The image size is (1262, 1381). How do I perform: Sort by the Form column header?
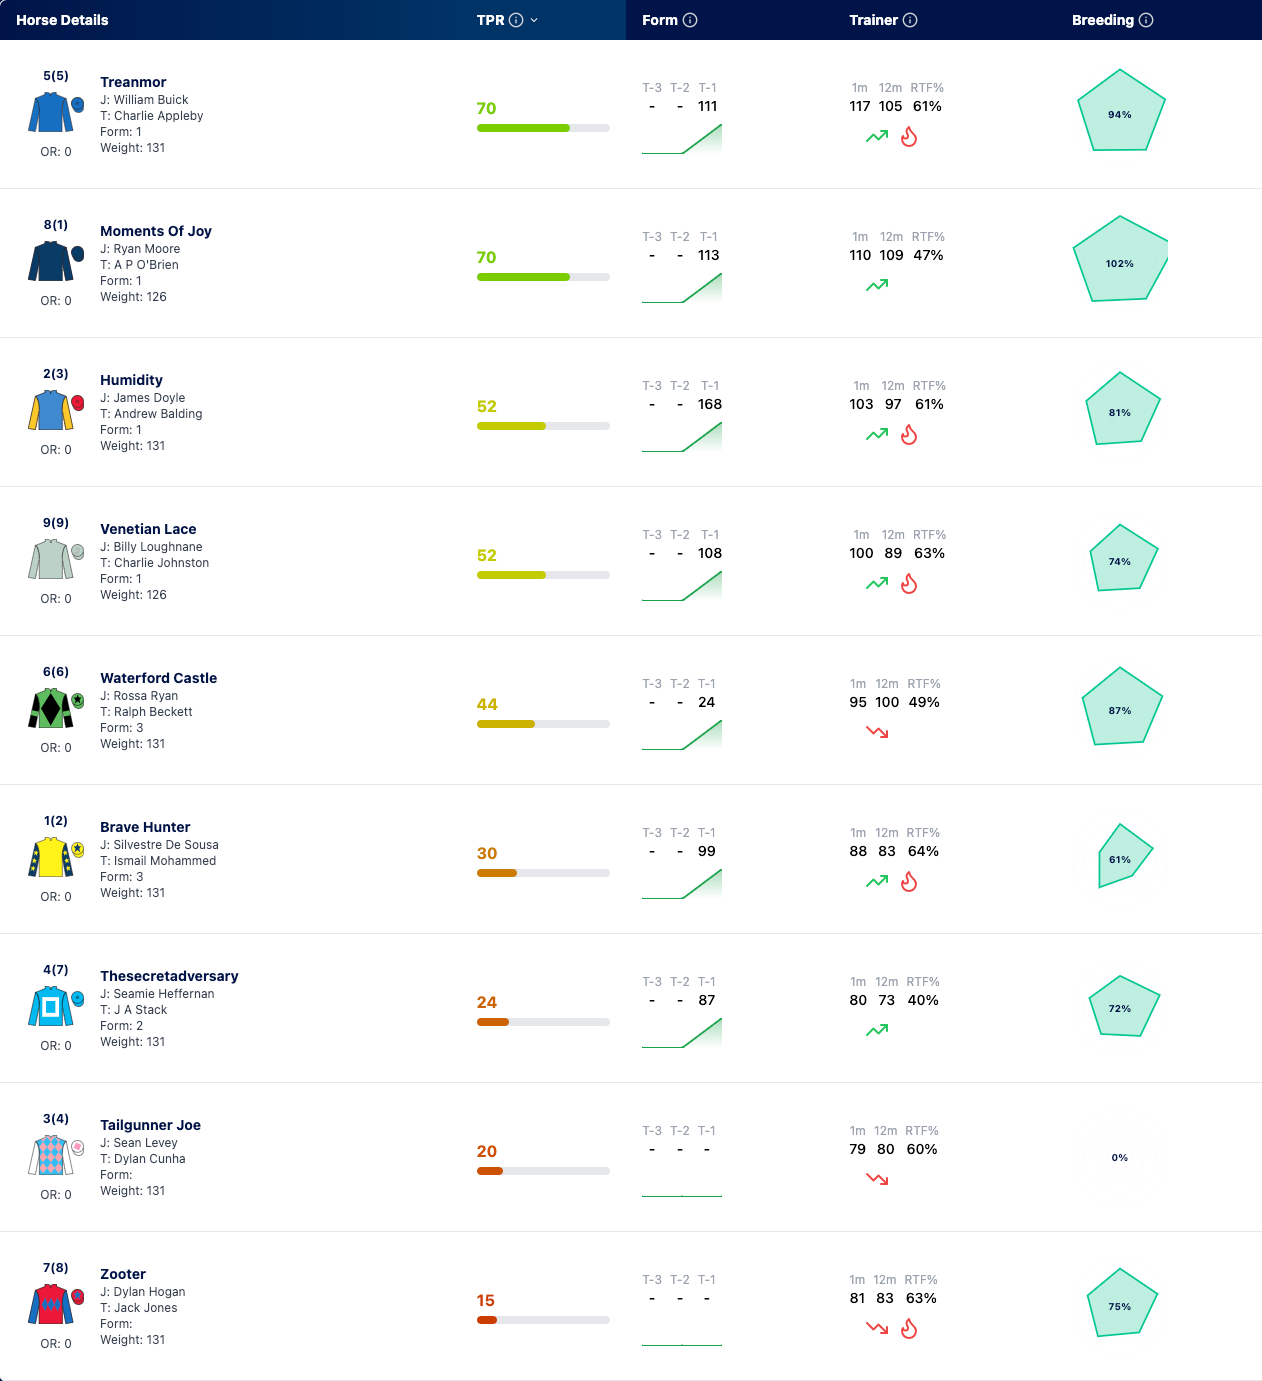click(660, 20)
